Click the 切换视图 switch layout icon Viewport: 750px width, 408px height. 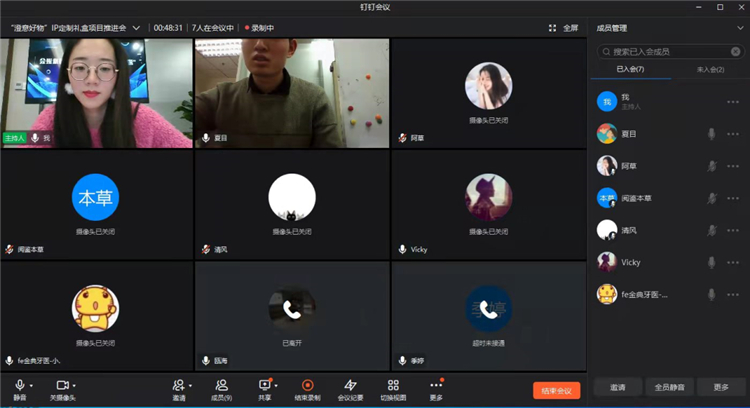click(393, 386)
